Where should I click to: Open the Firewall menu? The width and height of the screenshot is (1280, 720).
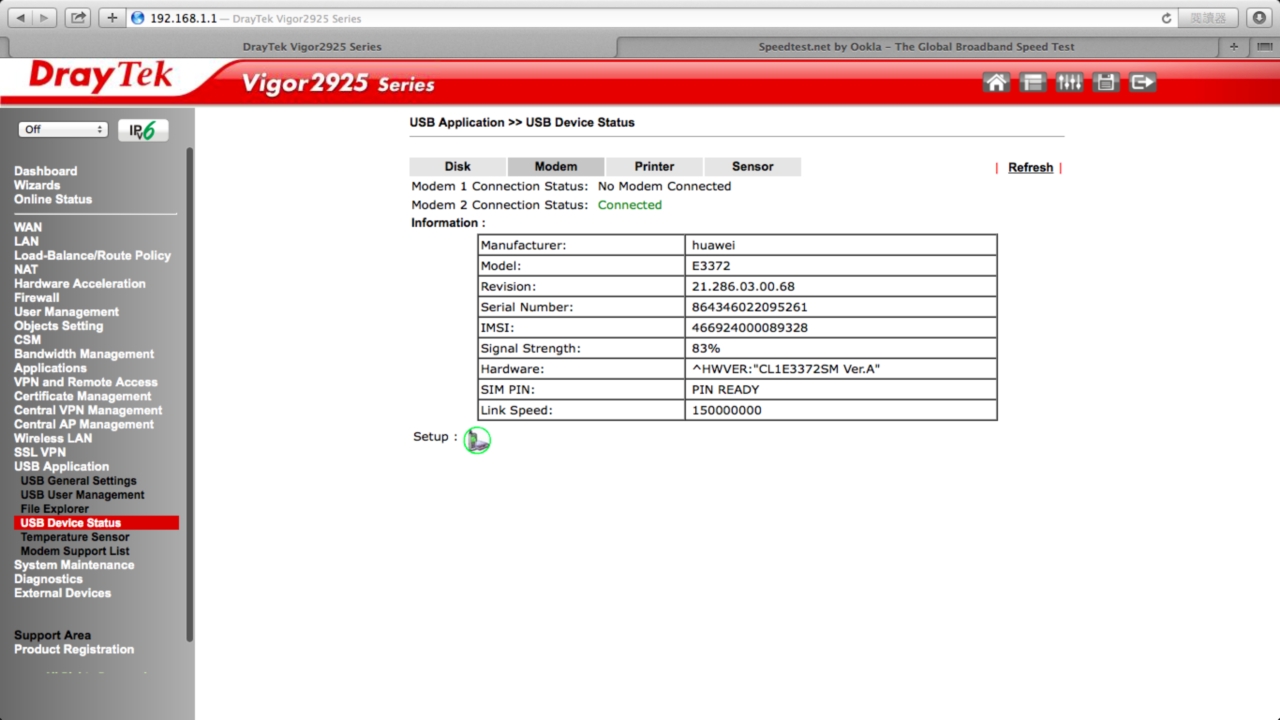[37, 297]
